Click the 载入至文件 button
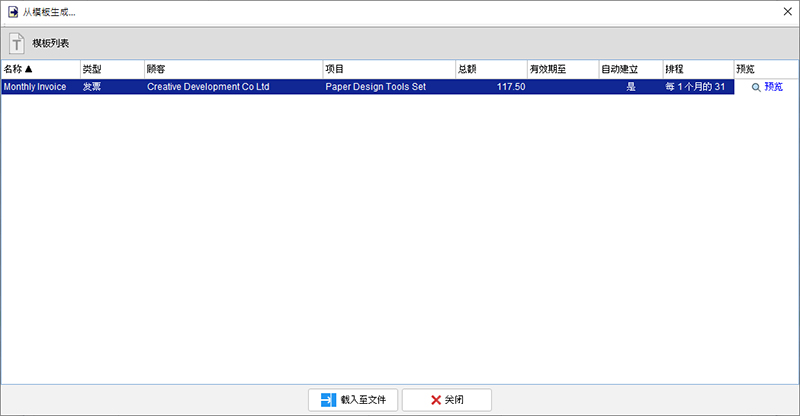This screenshot has height=416, width=800. [x=353, y=400]
